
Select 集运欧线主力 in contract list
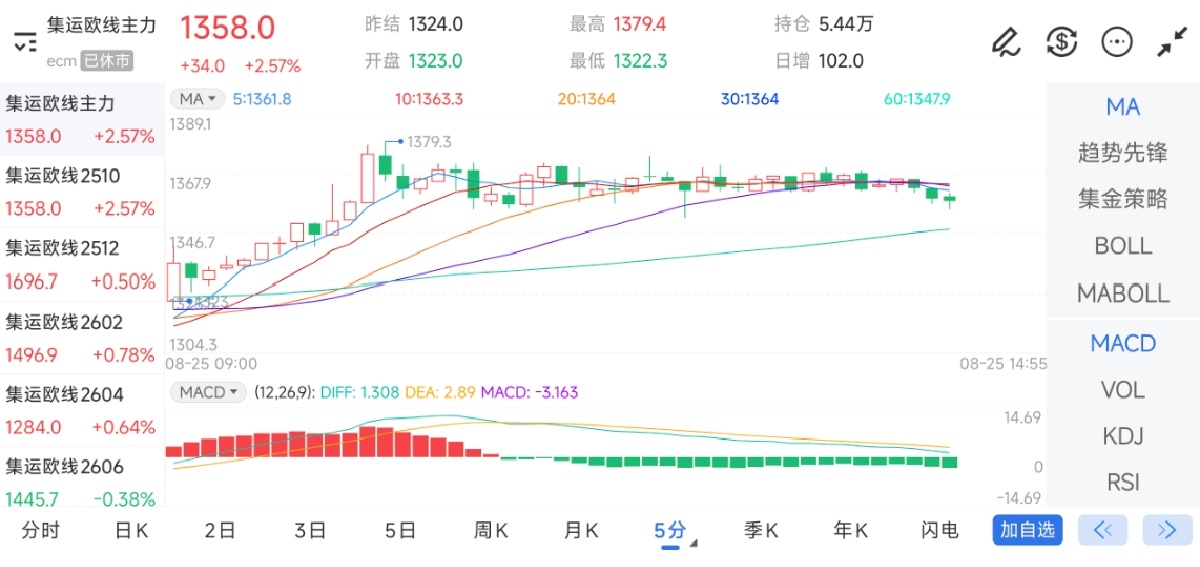point(82,120)
